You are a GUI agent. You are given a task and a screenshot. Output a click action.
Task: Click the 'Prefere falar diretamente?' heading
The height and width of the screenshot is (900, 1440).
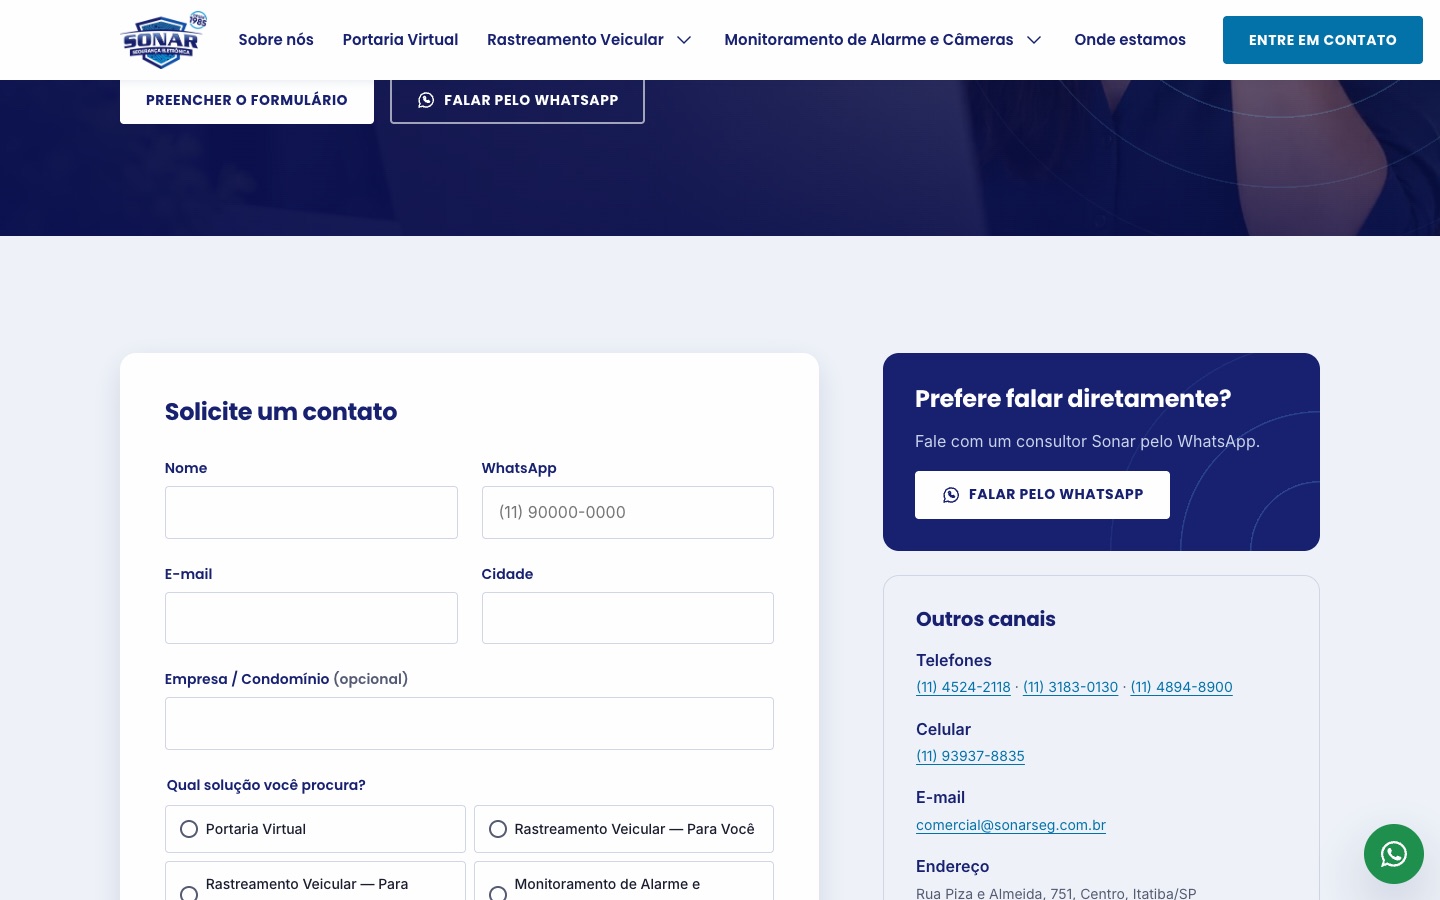[1073, 398]
